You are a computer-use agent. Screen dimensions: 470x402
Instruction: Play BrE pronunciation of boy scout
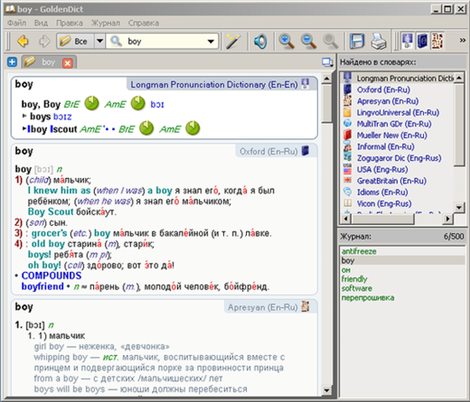pyautogui.click(x=146, y=128)
